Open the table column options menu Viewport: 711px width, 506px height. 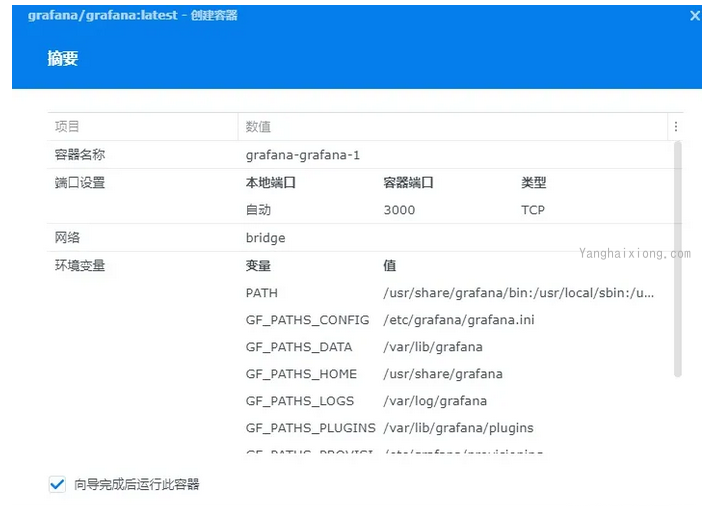676,126
